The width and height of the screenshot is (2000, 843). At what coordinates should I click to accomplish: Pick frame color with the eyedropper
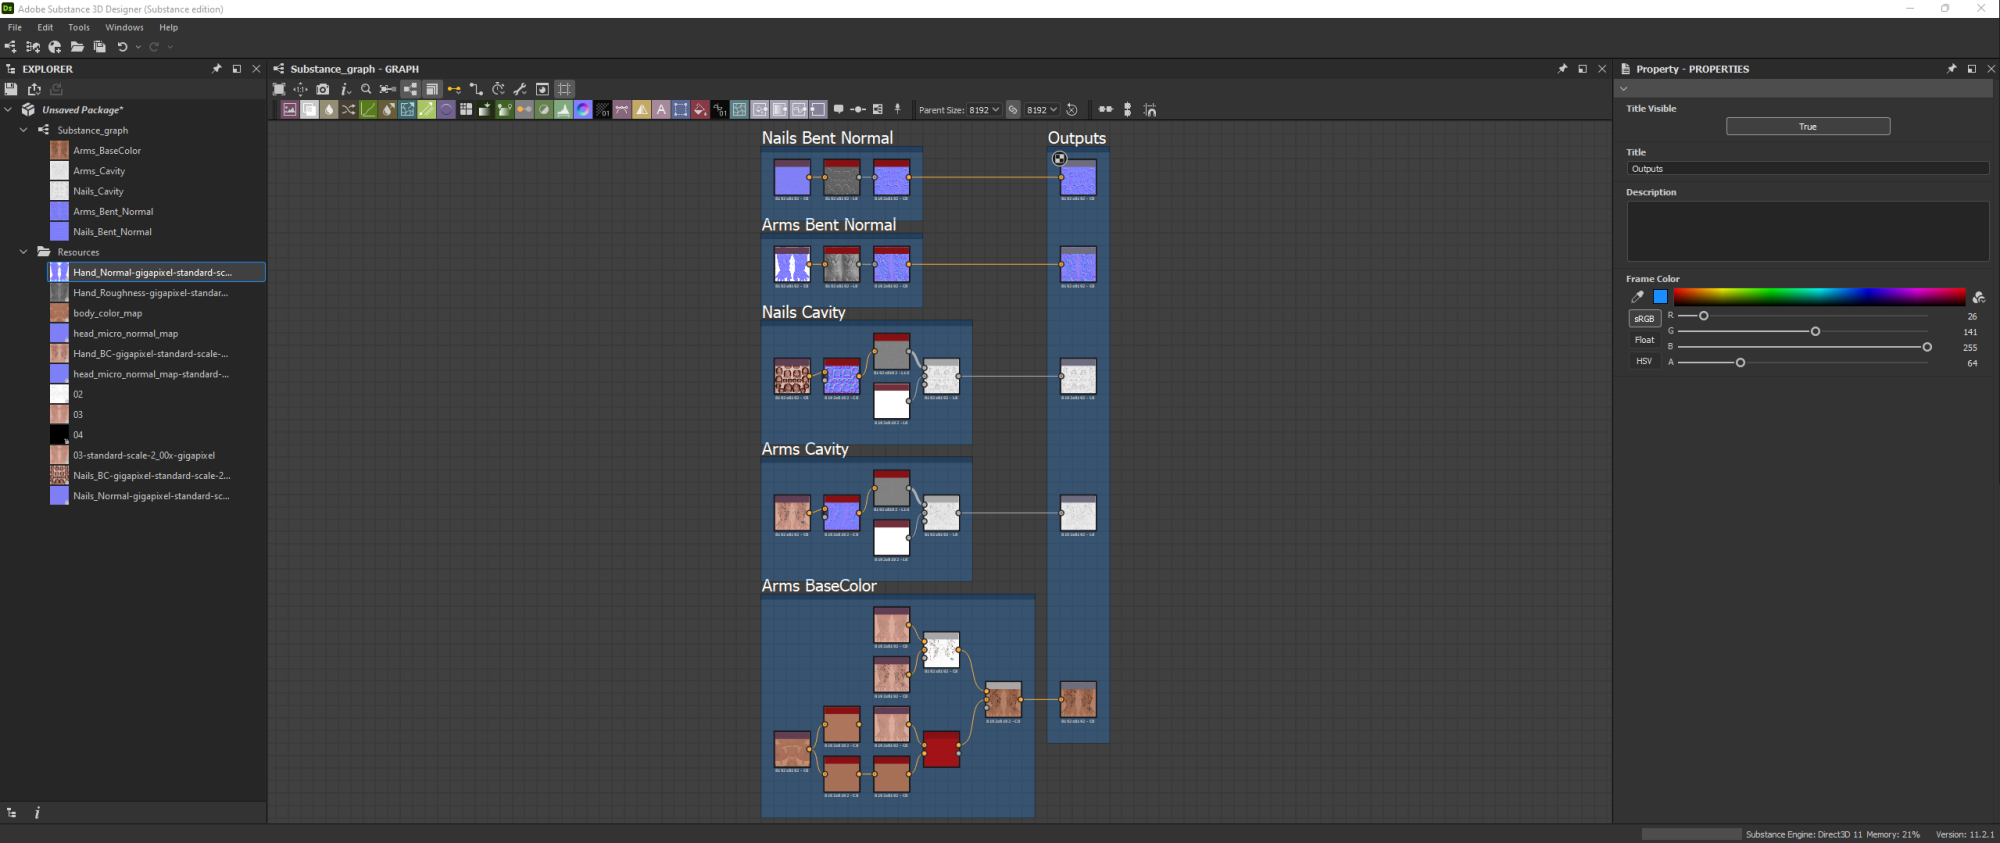[x=1637, y=297]
